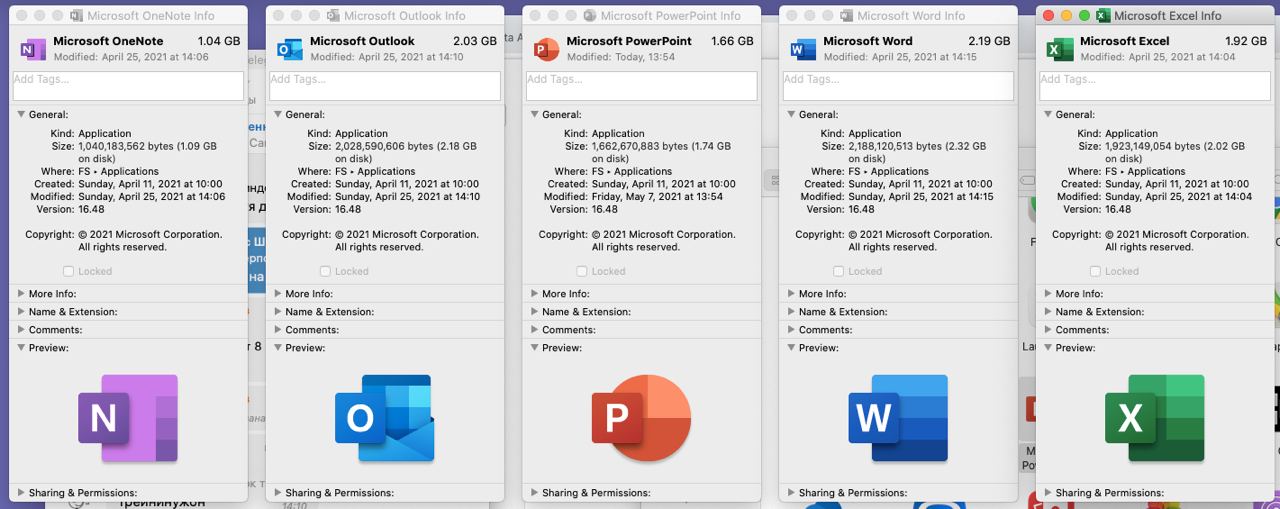The height and width of the screenshot is (509, 1280).
Task: Click the large PowerPoint preview icon
Action: [641, 418]
